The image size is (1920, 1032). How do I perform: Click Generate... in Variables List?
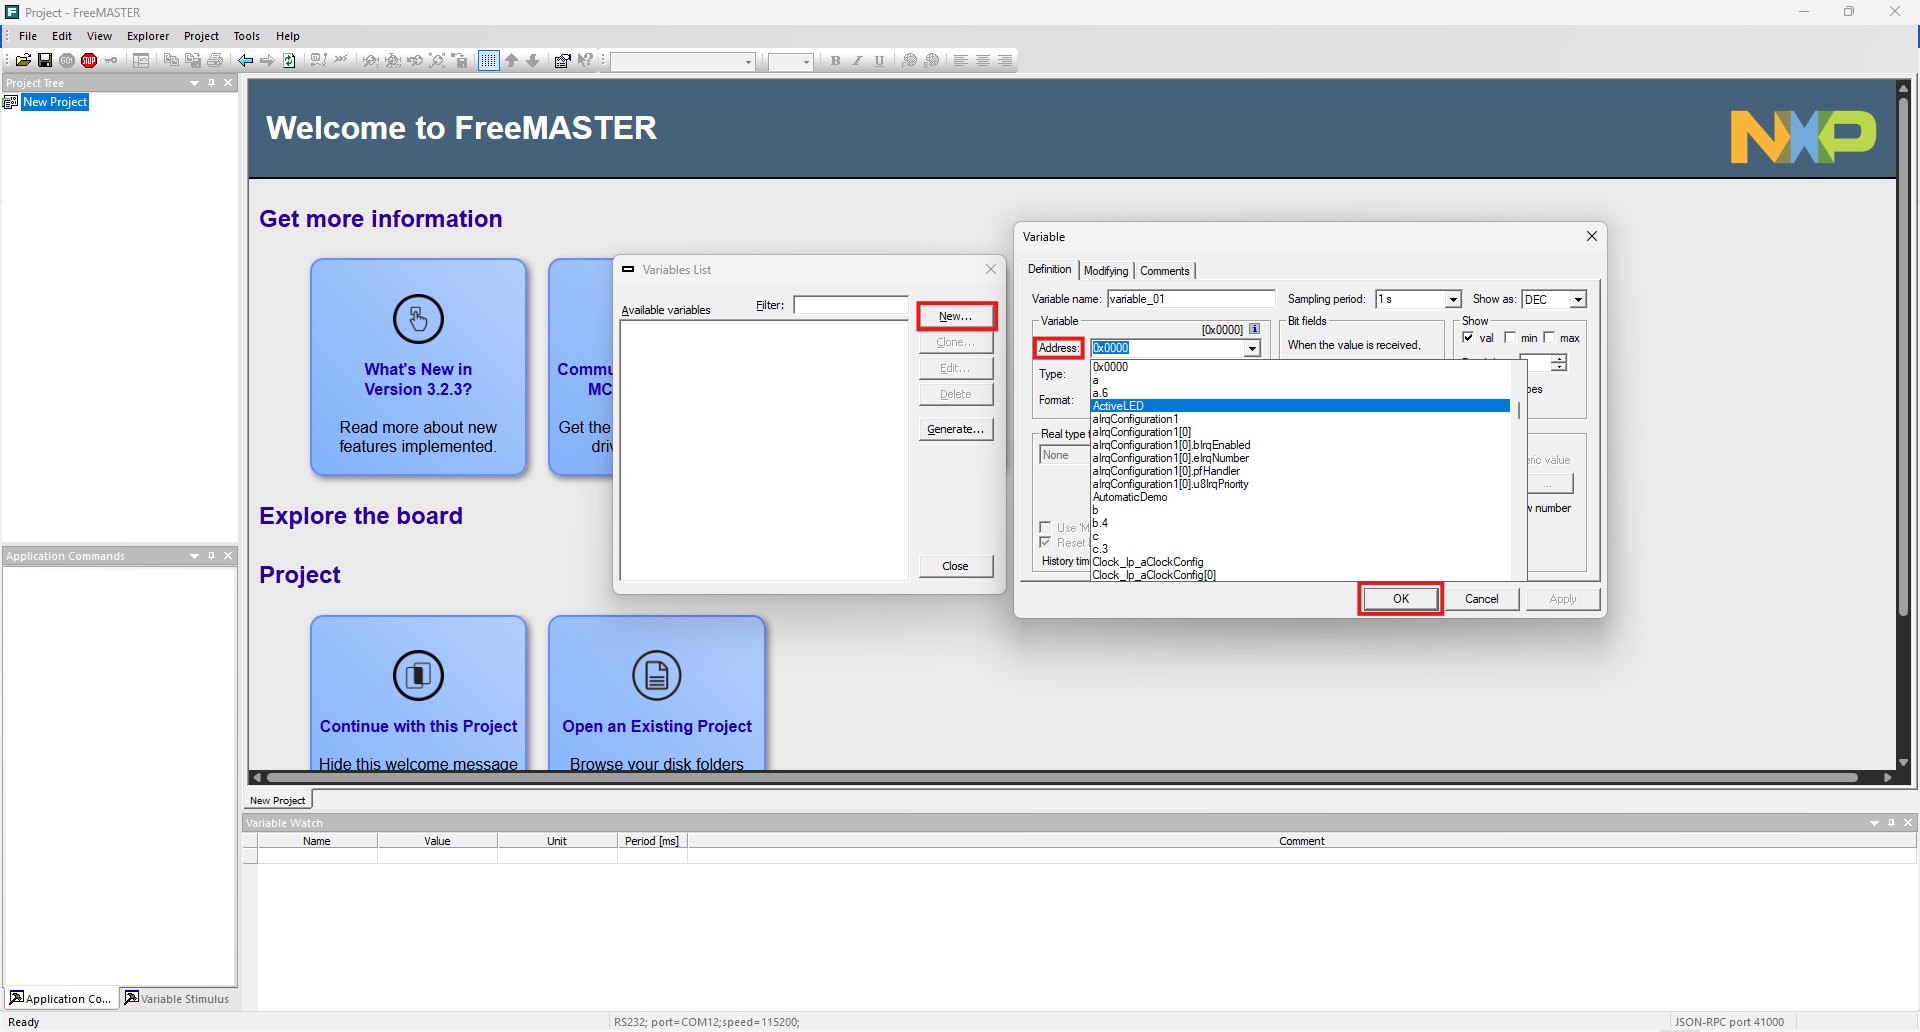click(956, 429)
